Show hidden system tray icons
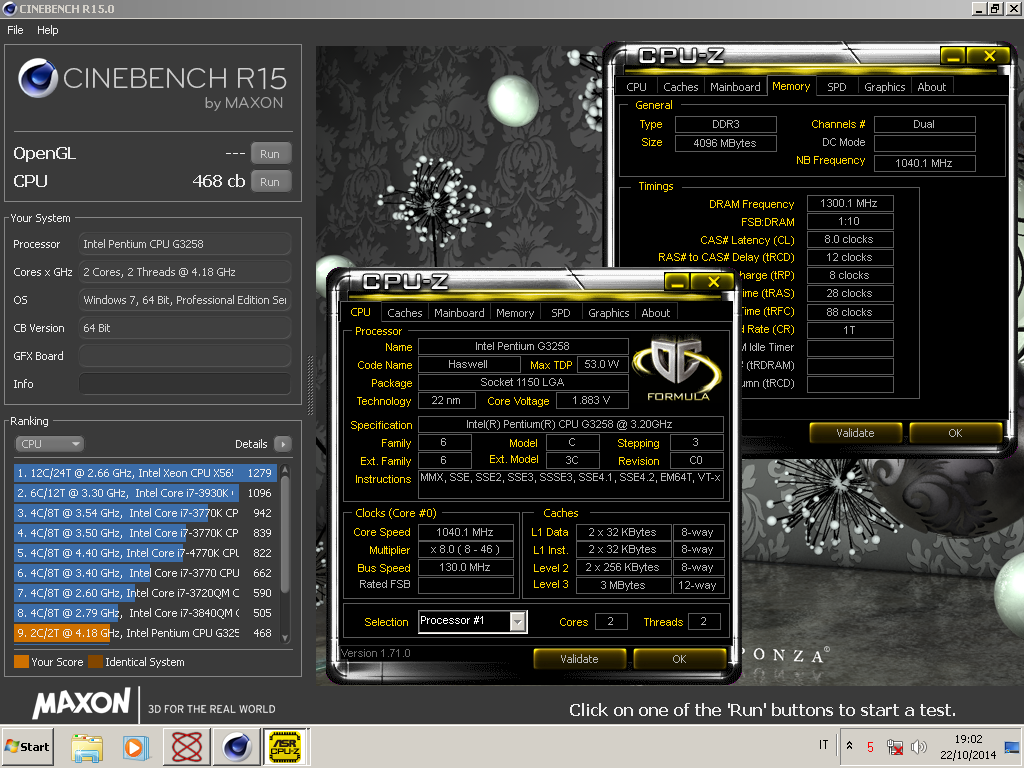1024x768 pixels. click(x=849, y=746)
